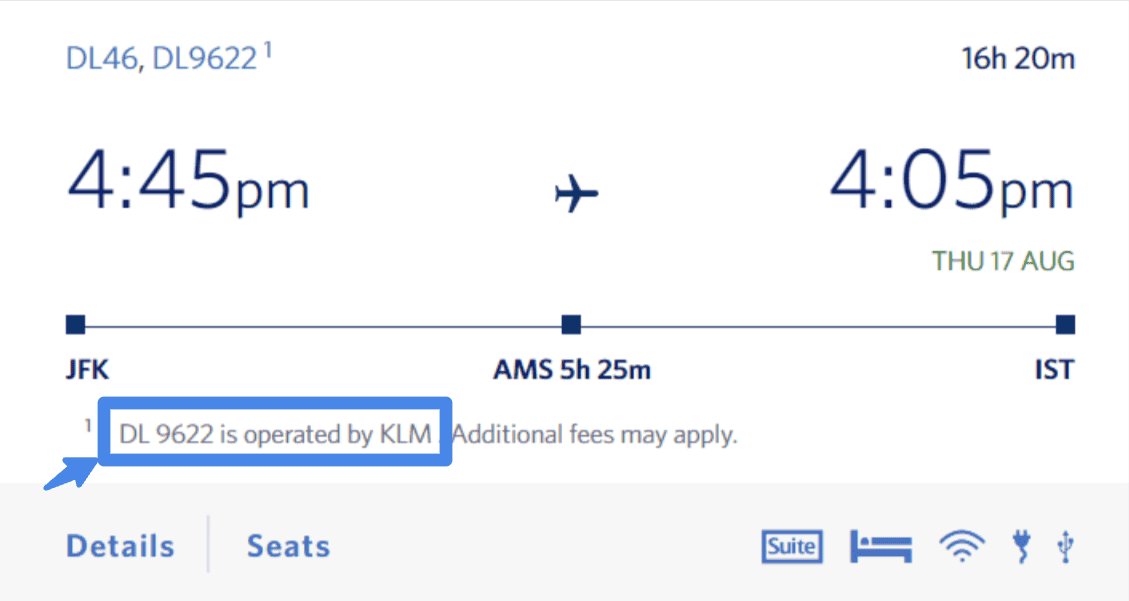Switch to the Seats tab
Viewport: 1129px width, 601px height.
tap(288, 545)
